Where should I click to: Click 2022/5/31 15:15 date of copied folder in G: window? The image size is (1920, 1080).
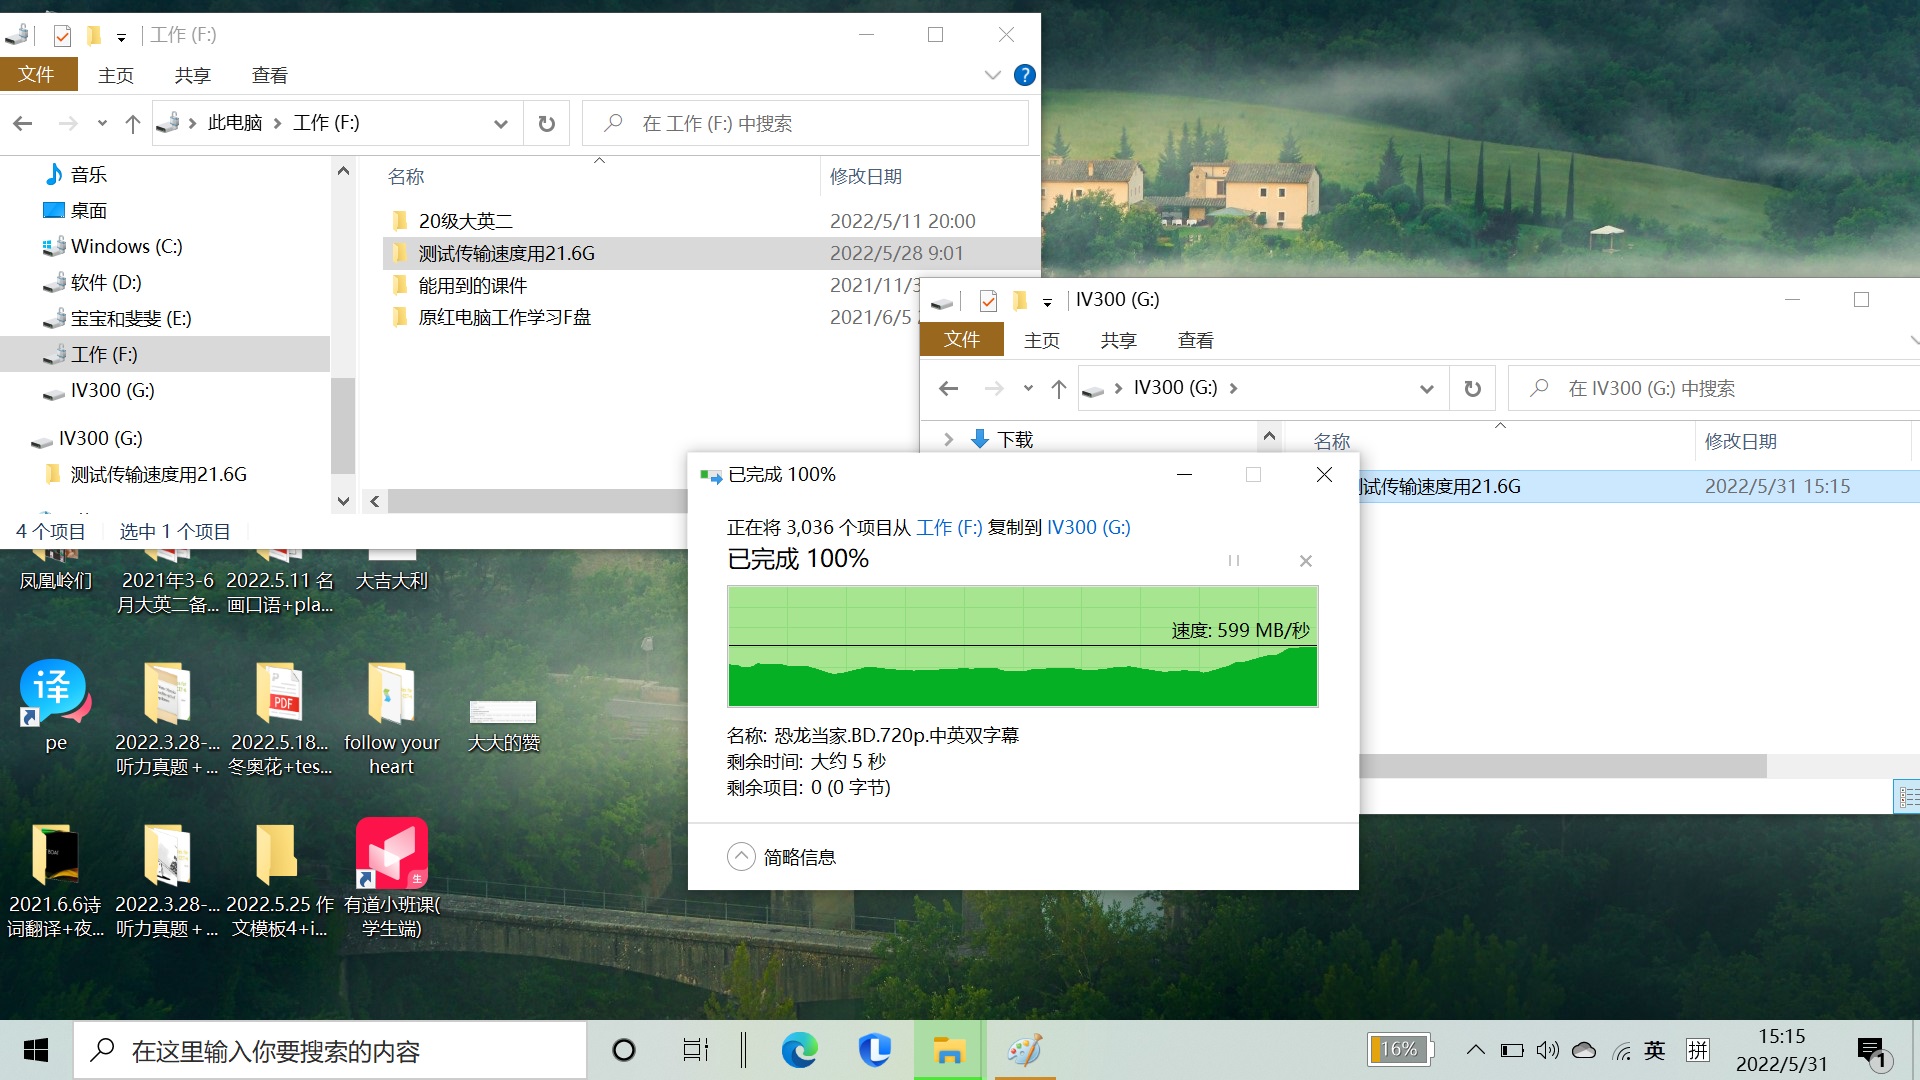coord(1777,487)
